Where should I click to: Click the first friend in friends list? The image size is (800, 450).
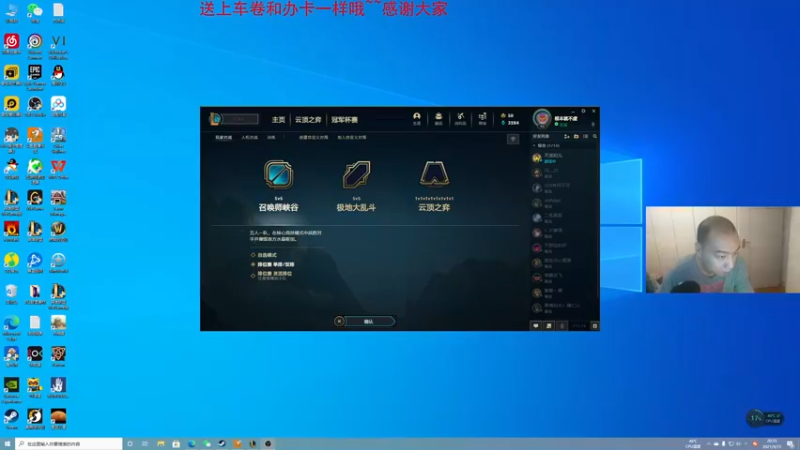pos(563,158)
